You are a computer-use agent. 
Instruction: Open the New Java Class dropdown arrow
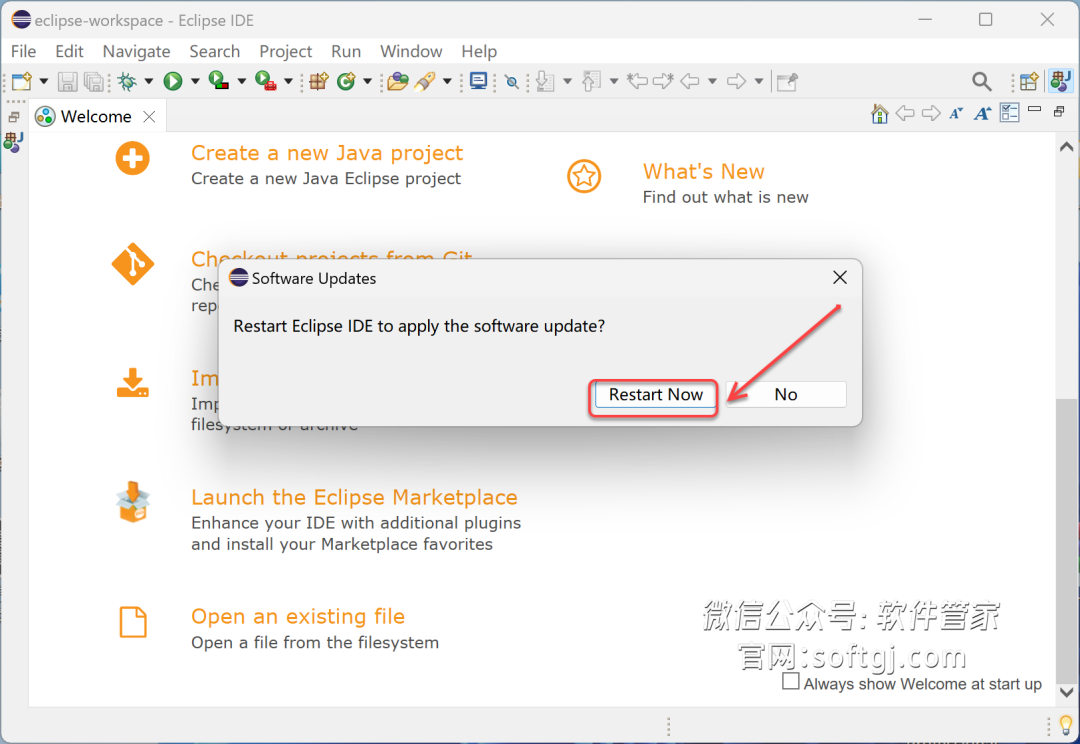coord(367,81)
